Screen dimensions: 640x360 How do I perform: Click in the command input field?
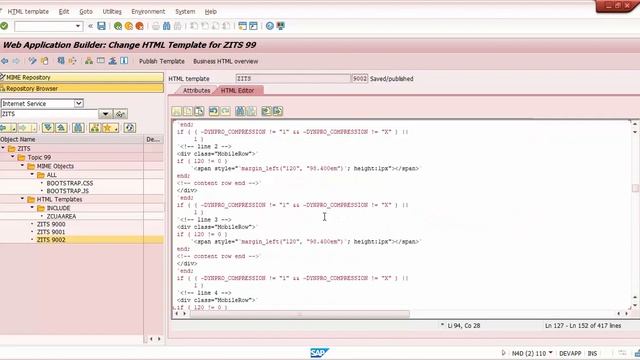(x=45, y=26)
